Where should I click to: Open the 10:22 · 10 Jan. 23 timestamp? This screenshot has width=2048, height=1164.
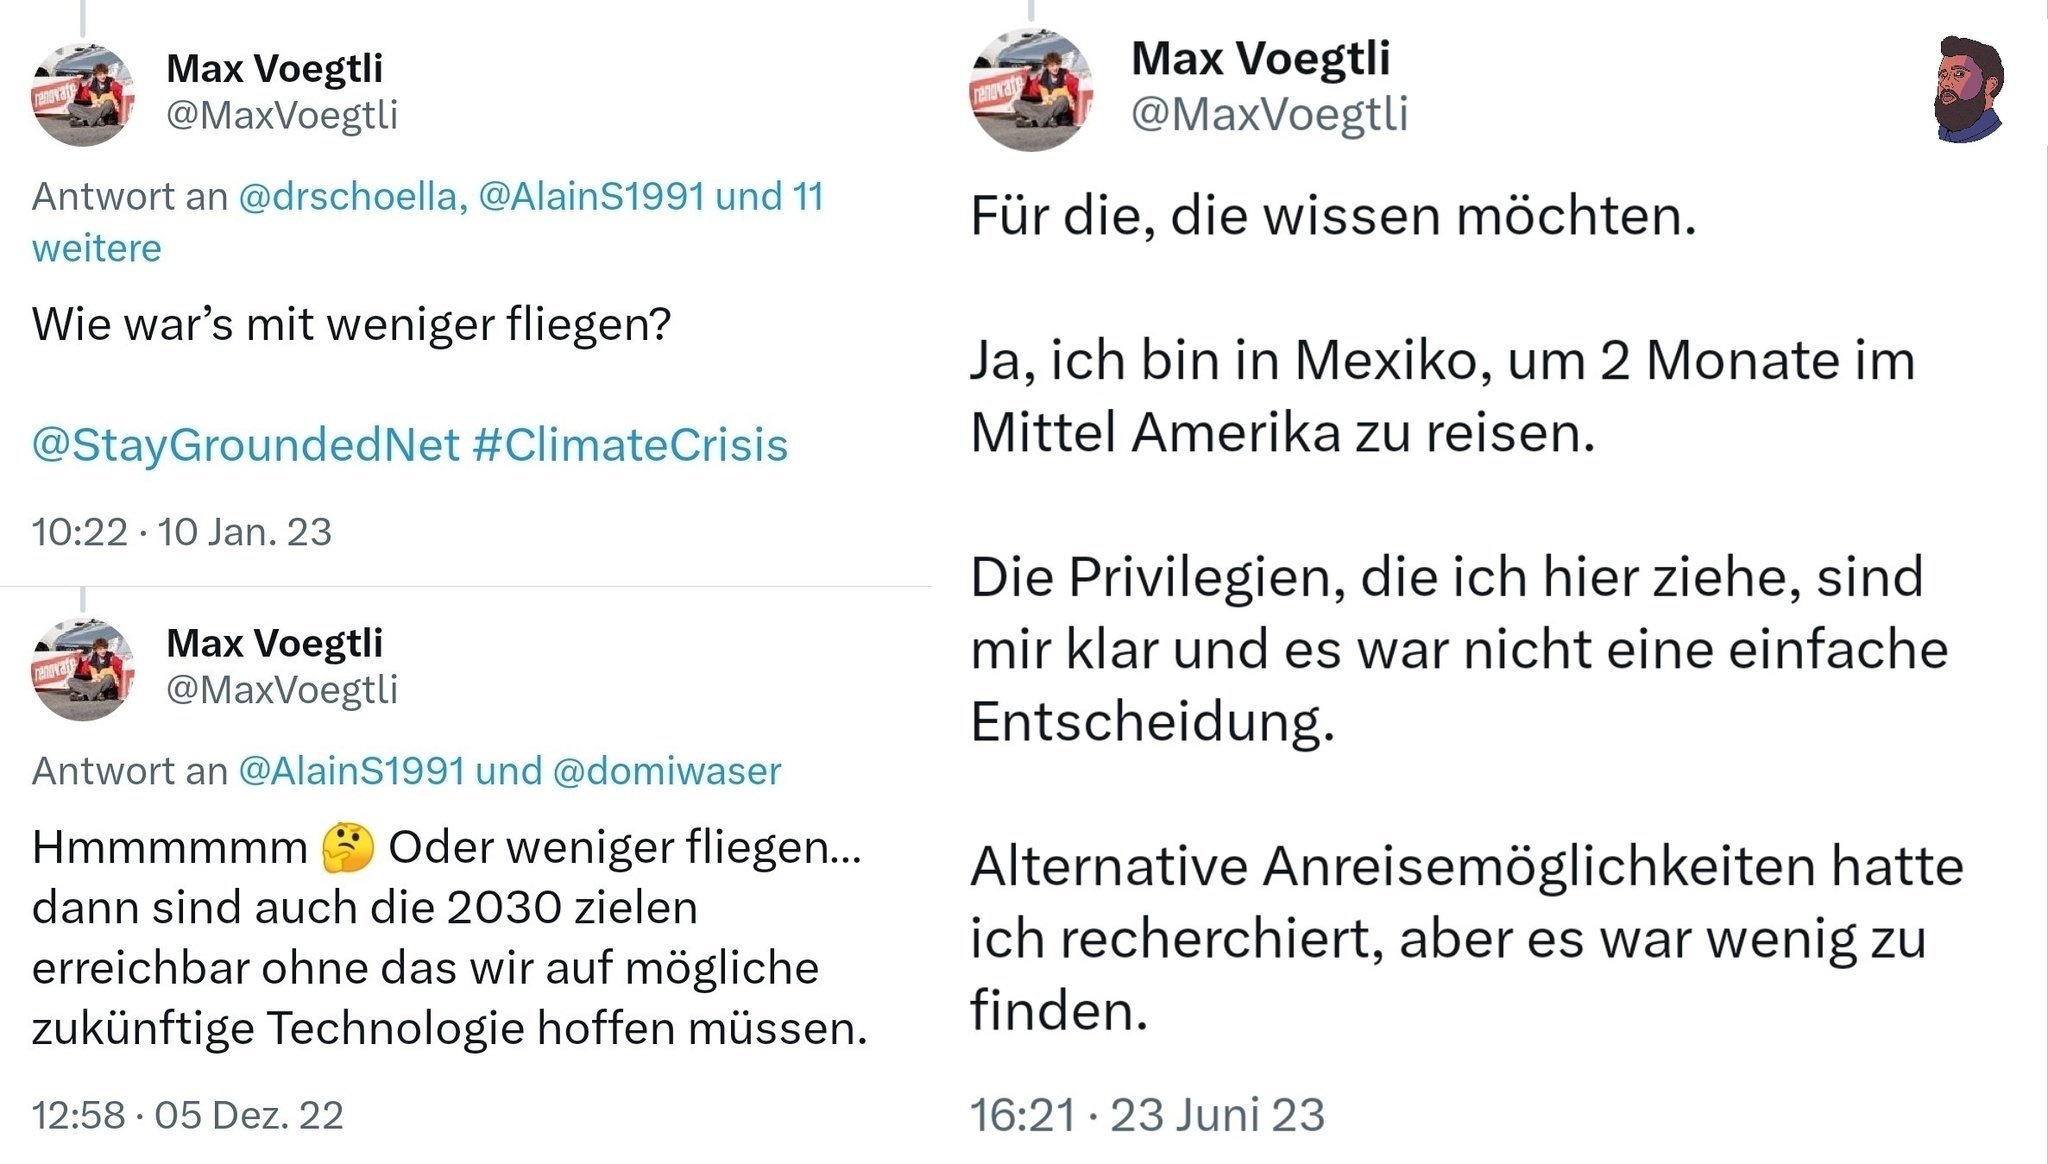(181, 532)
